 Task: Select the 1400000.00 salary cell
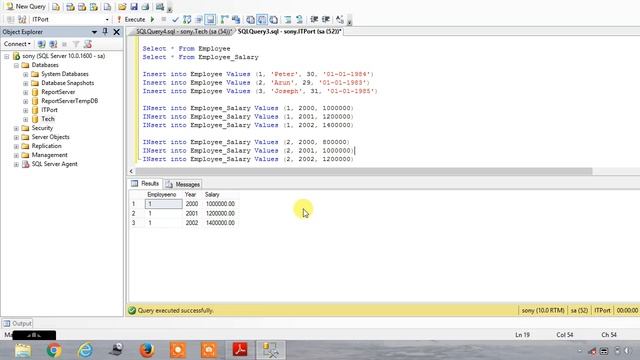point(220,223)
